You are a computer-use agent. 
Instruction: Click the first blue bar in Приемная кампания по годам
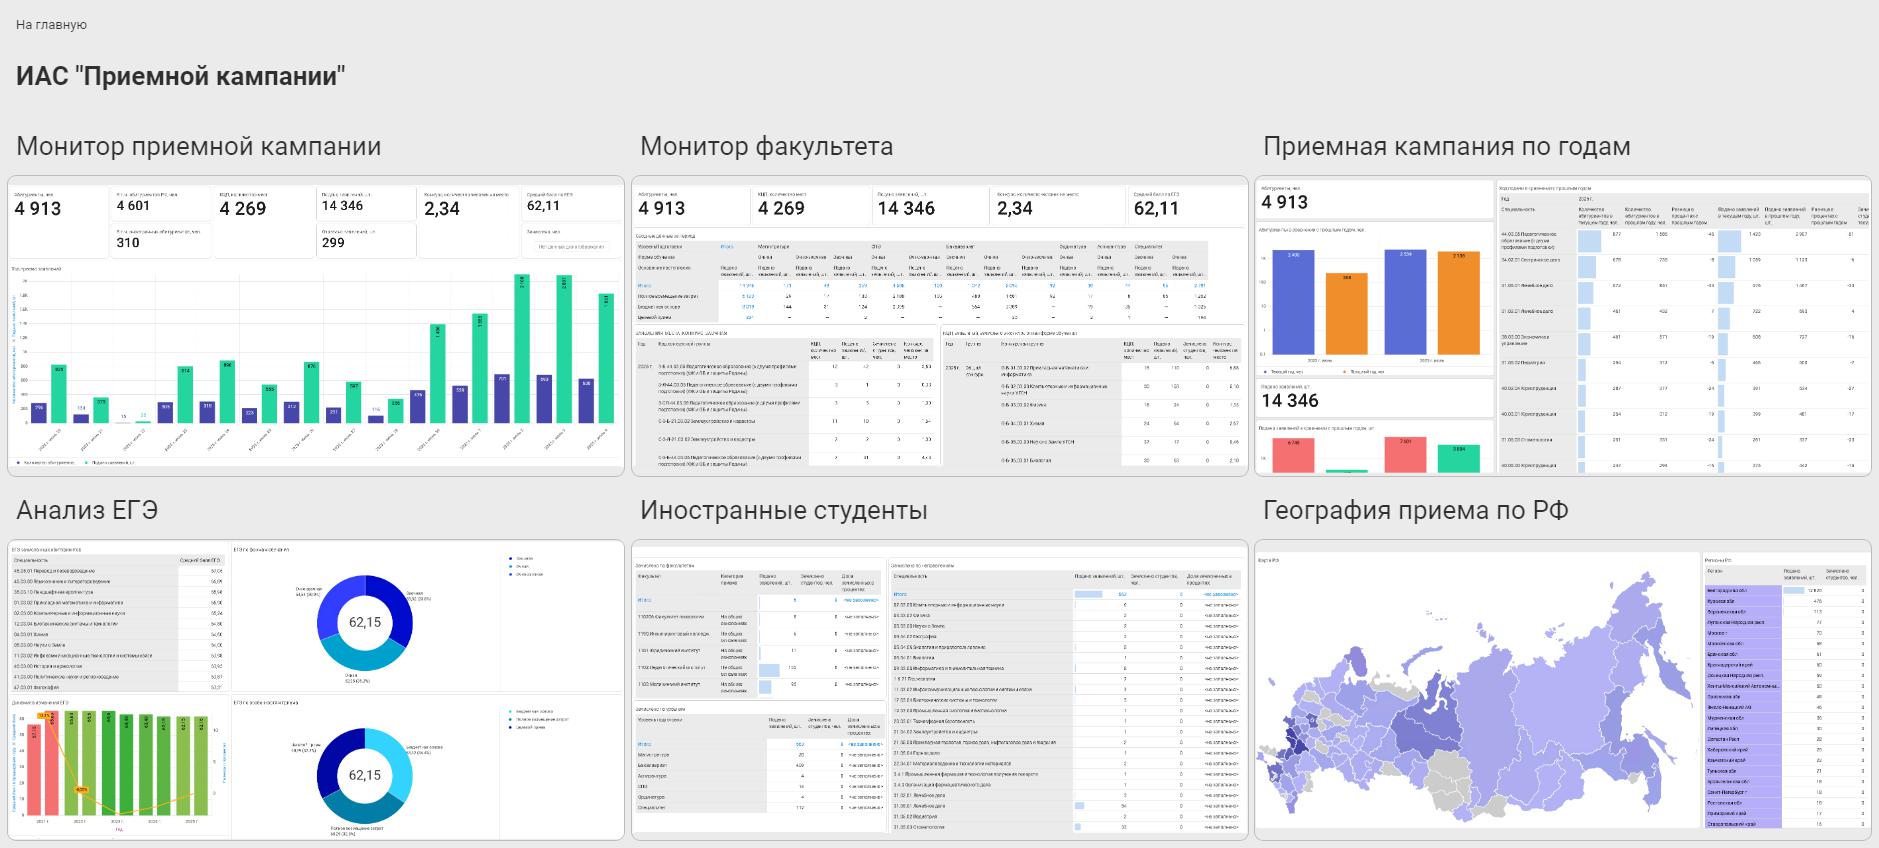pos(1293,300)
